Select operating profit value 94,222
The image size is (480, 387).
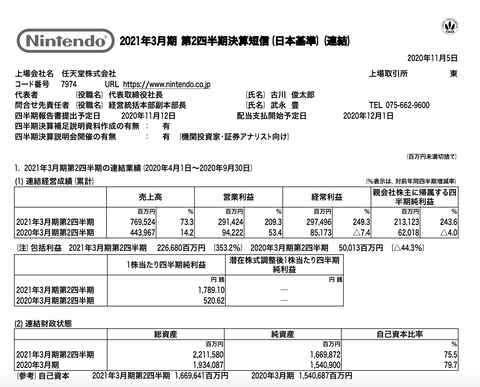(x=233, y=232)
